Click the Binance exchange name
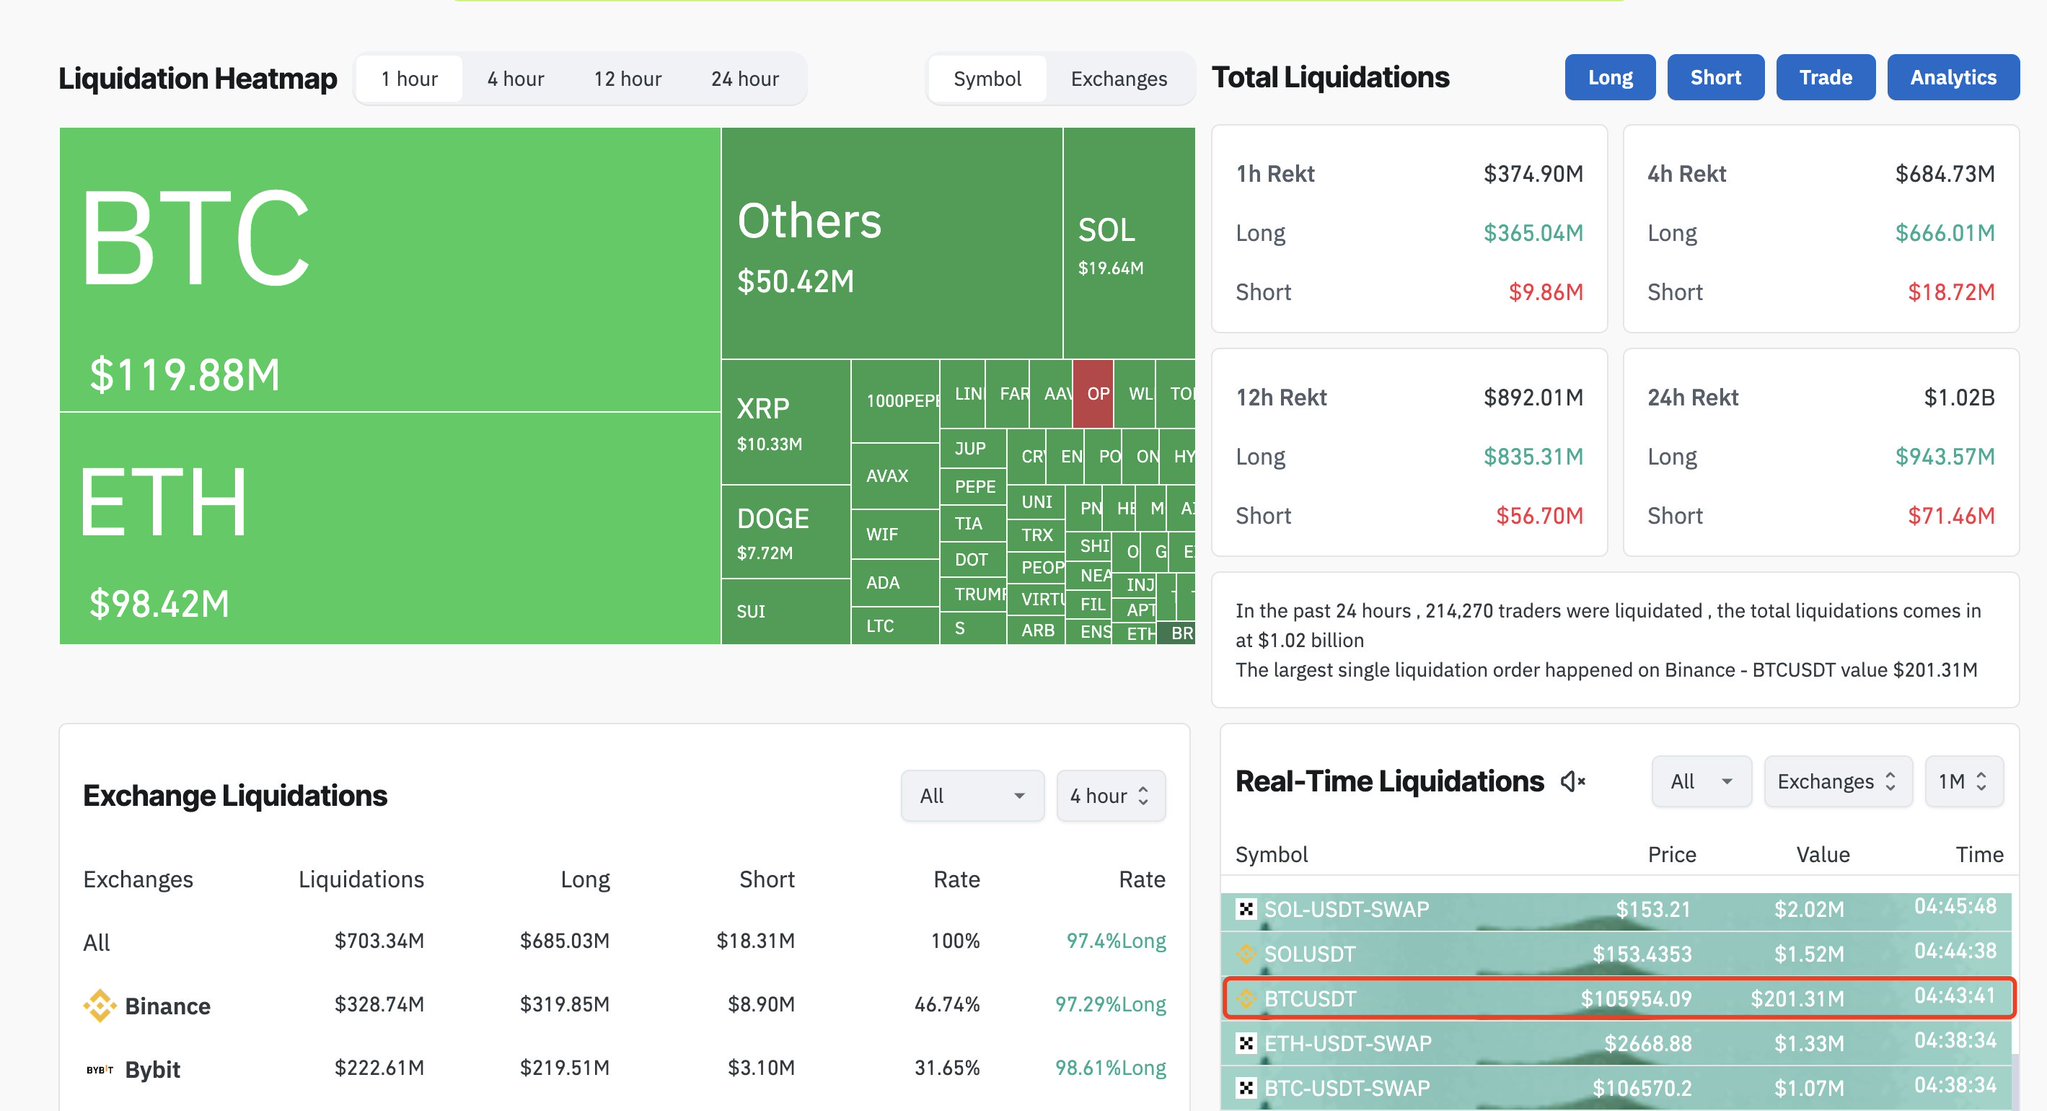Image resolution: width=2047 pixels, height=1111 pixels. point(168,1006)
